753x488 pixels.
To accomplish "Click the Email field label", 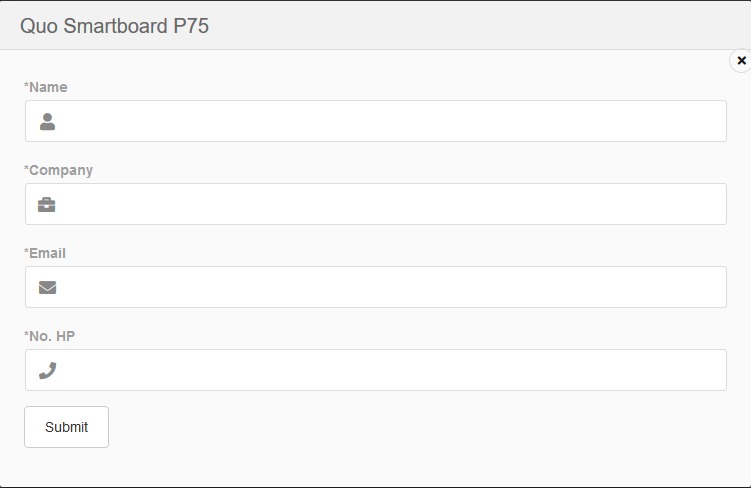I will (x=47, y=253).
